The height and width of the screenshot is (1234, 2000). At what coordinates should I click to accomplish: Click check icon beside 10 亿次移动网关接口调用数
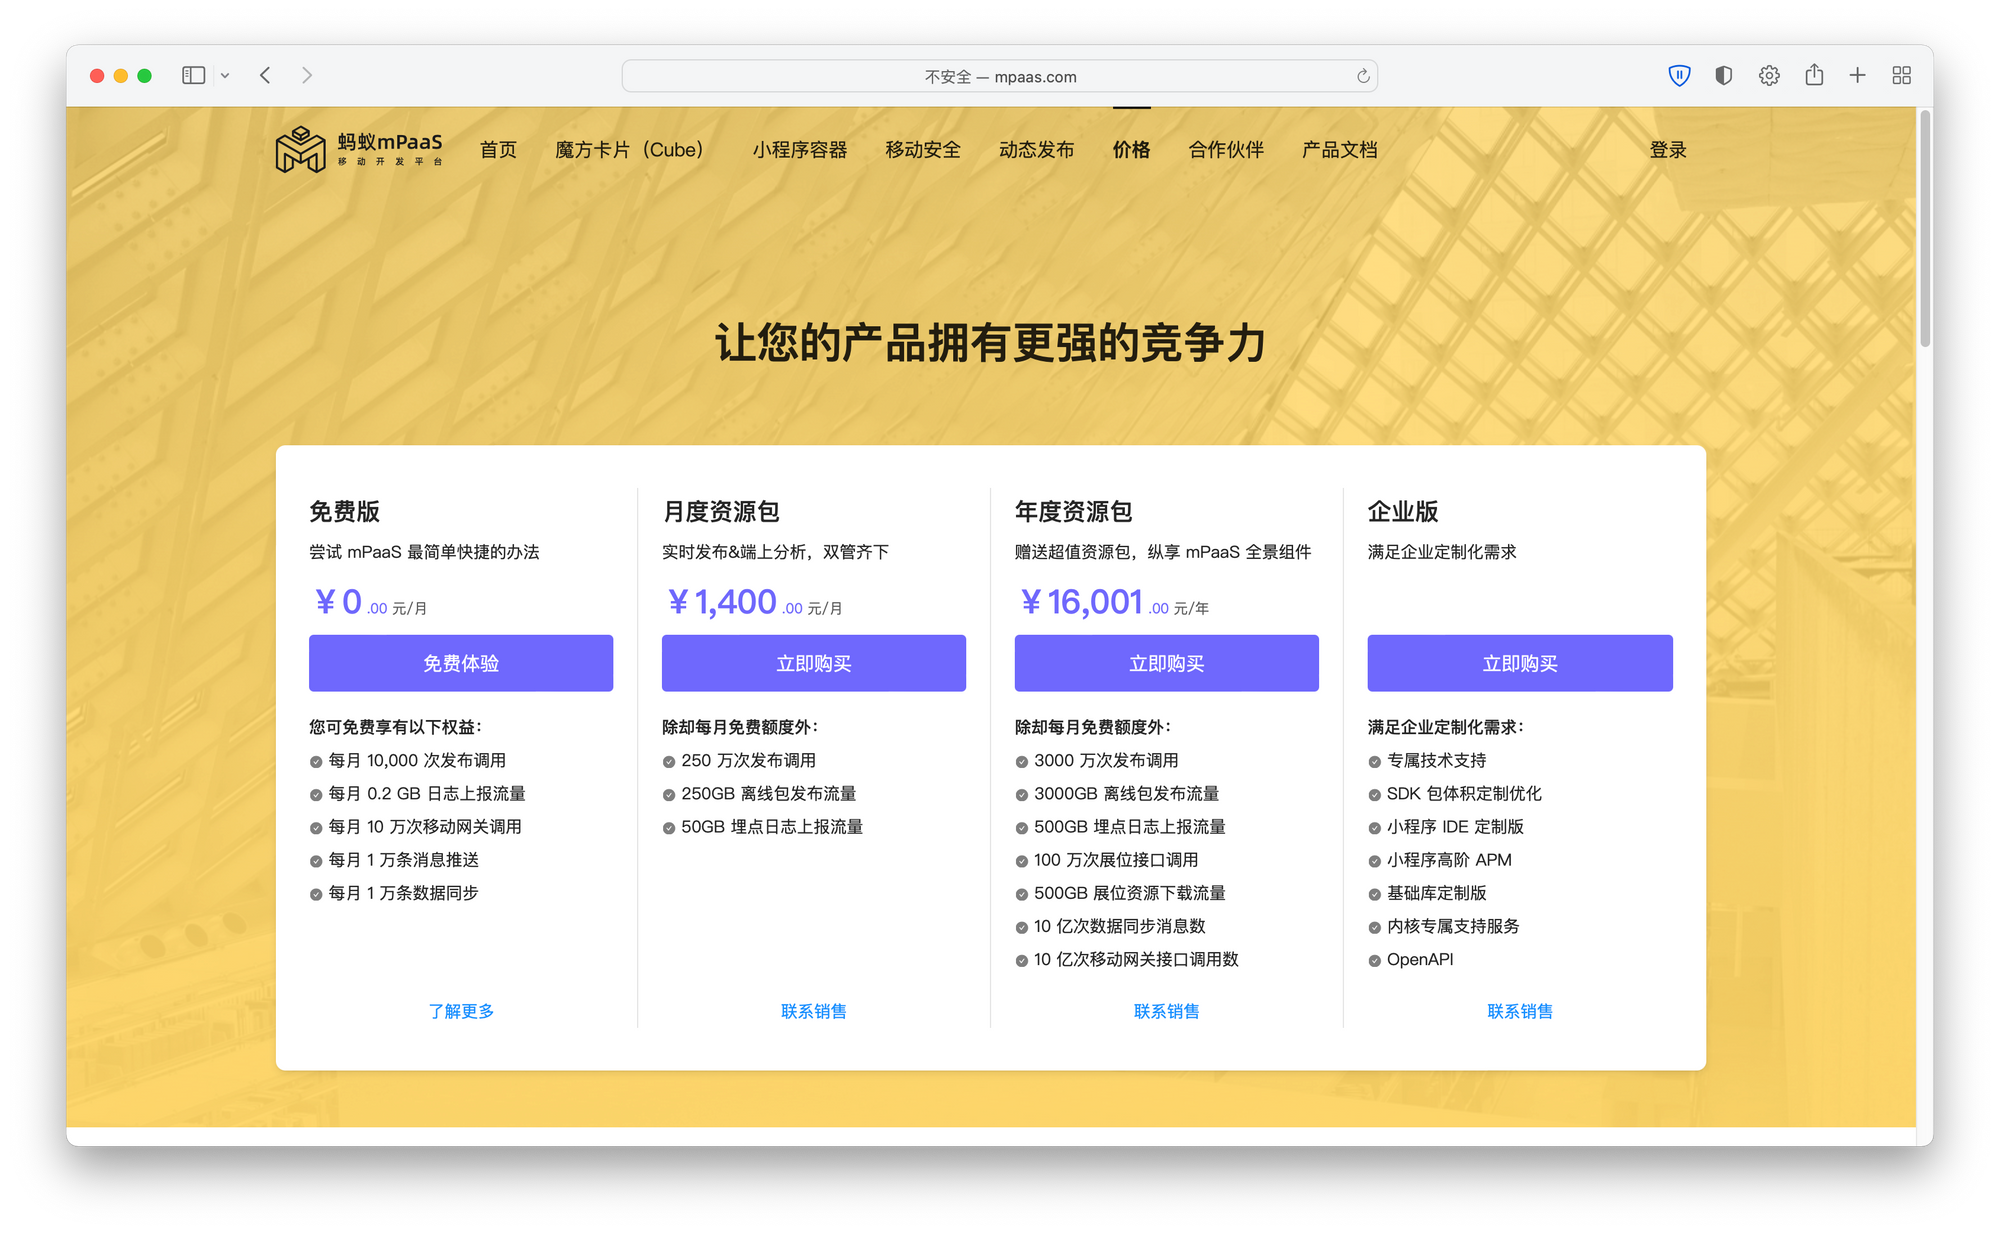(x=1022, y=961)
